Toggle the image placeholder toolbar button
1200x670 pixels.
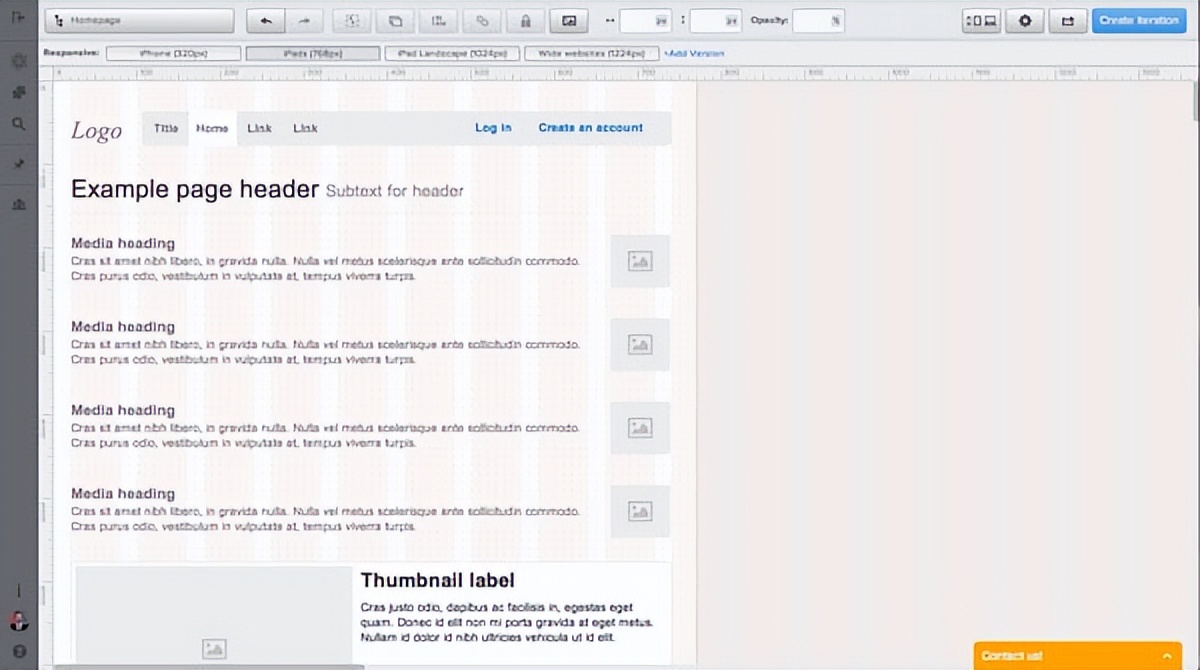point(569,20)
